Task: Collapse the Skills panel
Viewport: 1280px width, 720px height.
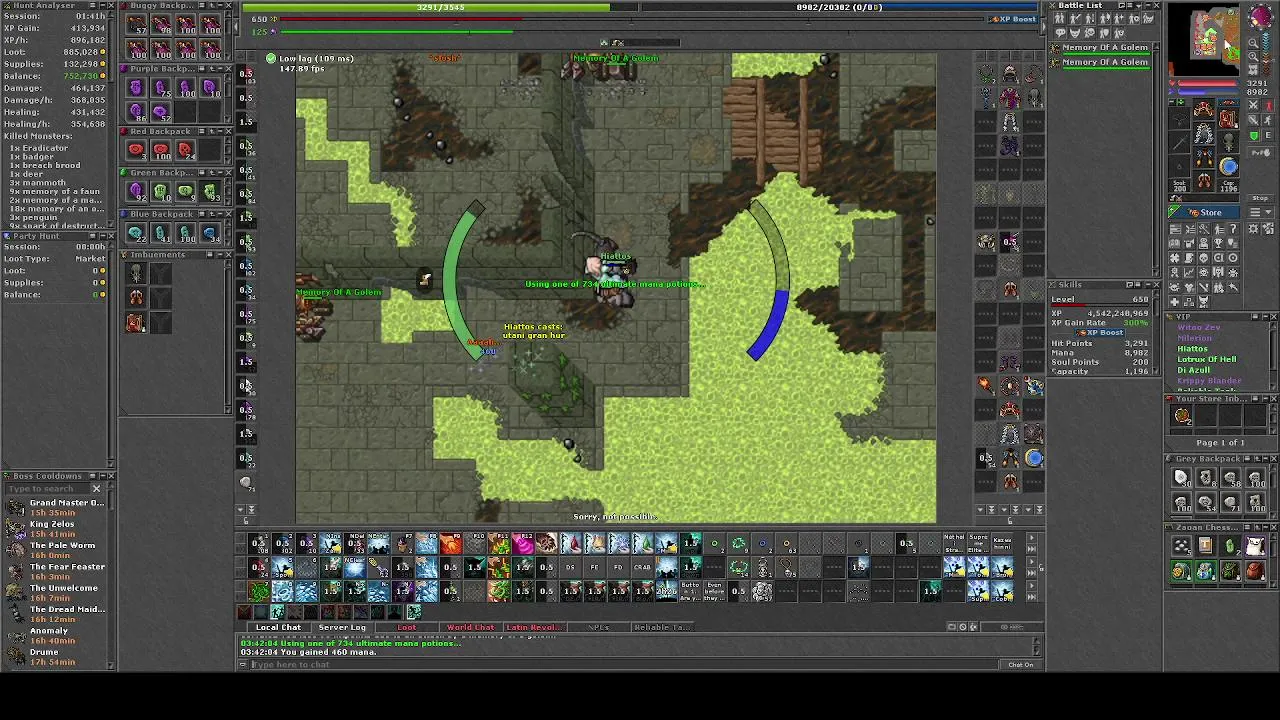Action: pos(1148,285)
